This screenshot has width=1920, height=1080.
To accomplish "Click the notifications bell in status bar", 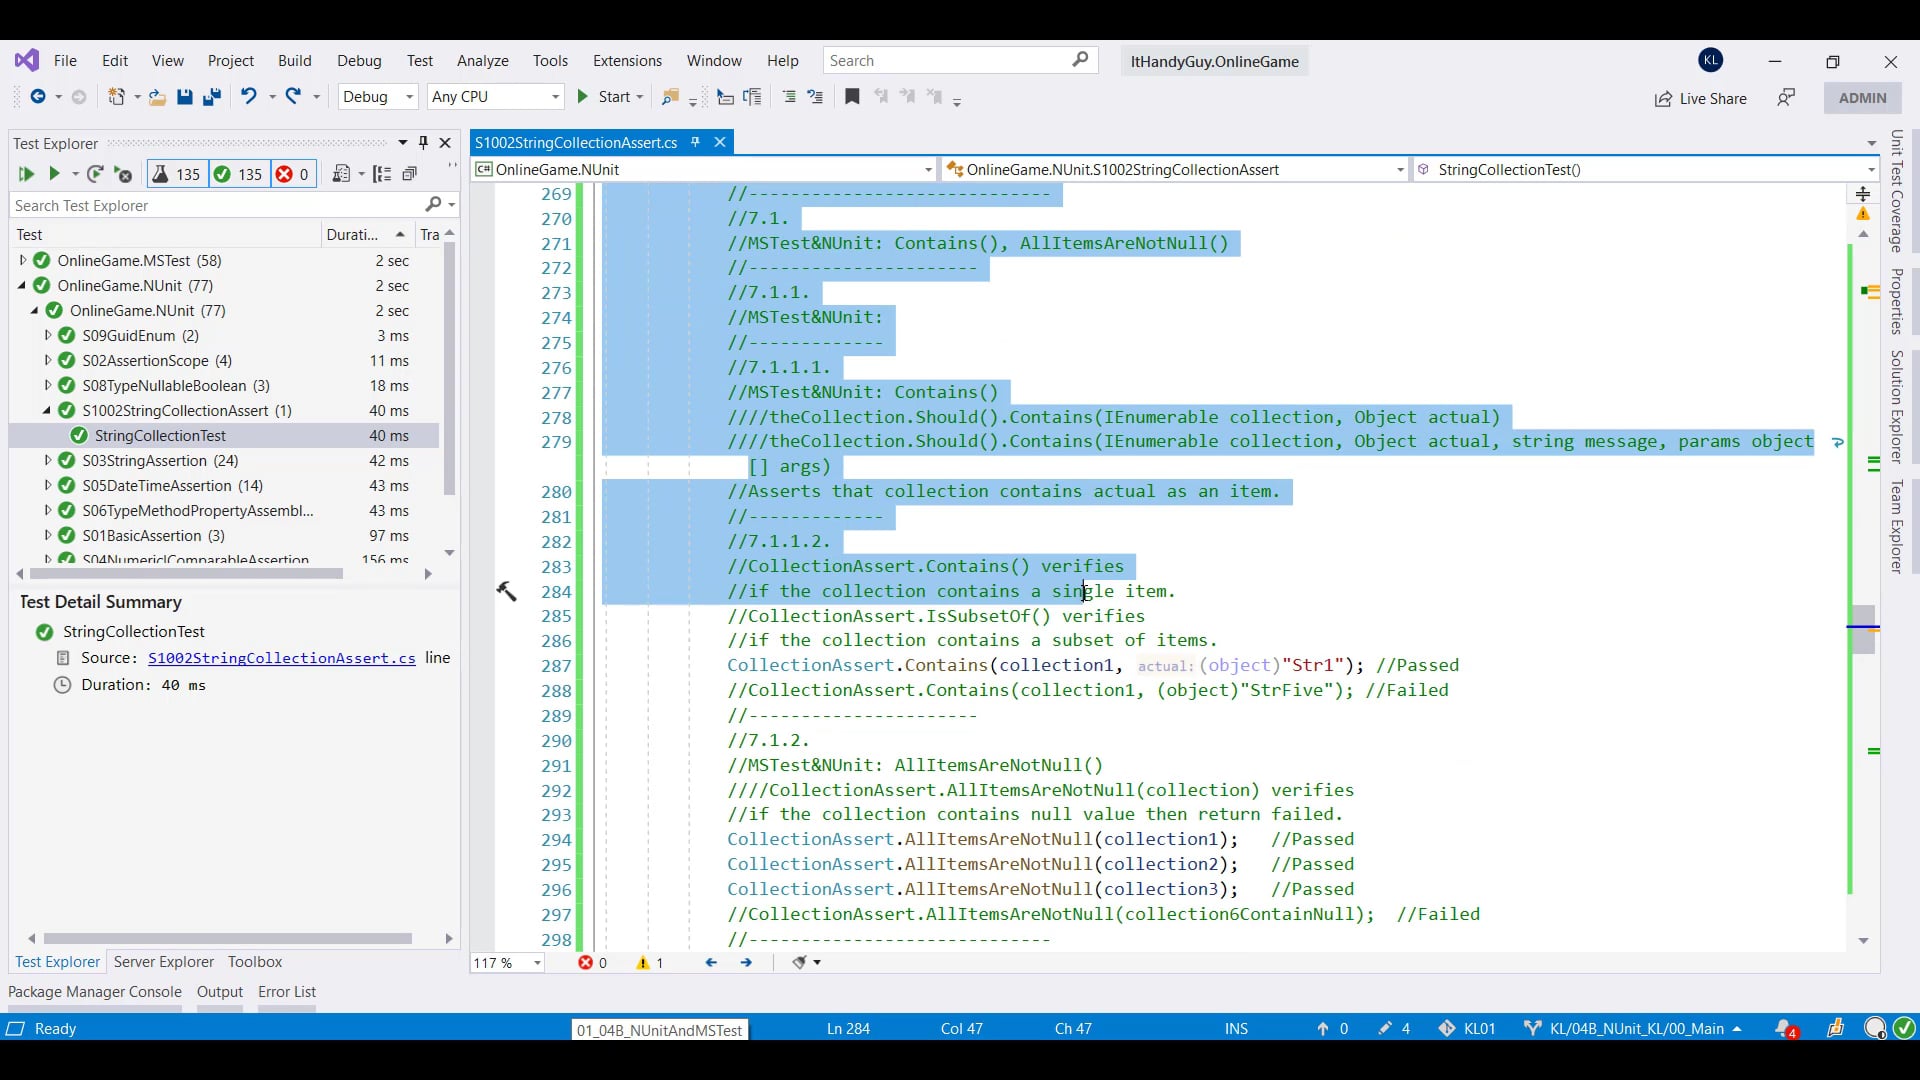I will (x=1784, y=1028).
